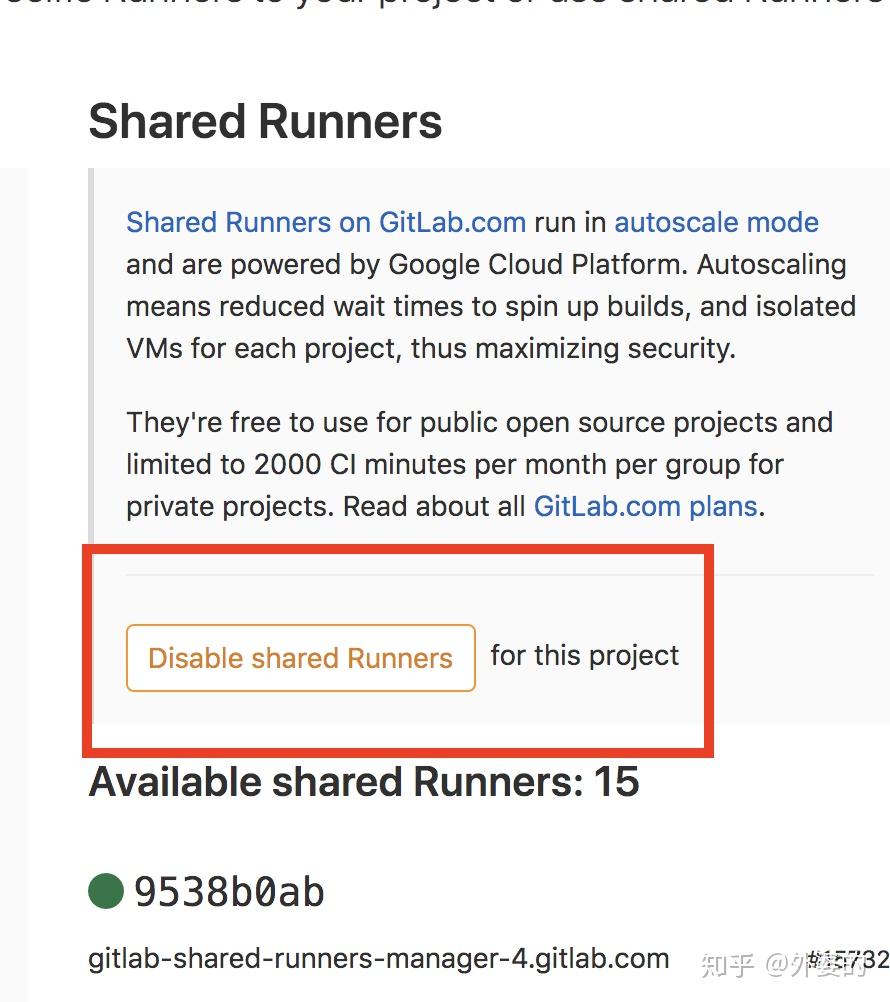The width and height of the screenshot is (890, 1002).
Task: Click the green status dot beside 9538b0ab
Action: (106, 891)
